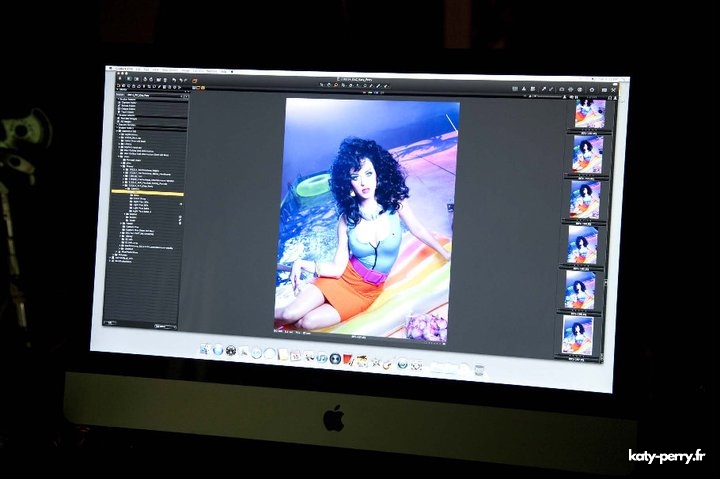Open the Calendar icon in the Dock
This screenshot has height=479, width=720.
coord(295,355)
